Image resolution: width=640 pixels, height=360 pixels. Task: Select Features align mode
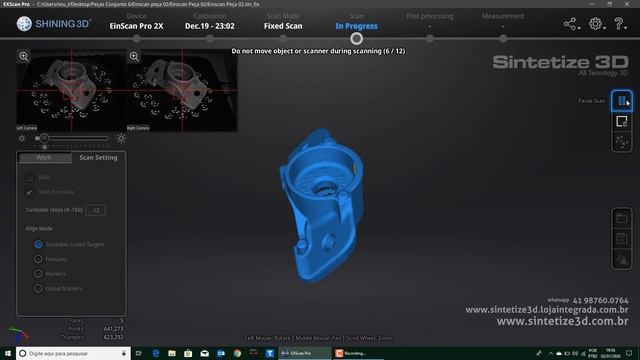tap(38, 259)
